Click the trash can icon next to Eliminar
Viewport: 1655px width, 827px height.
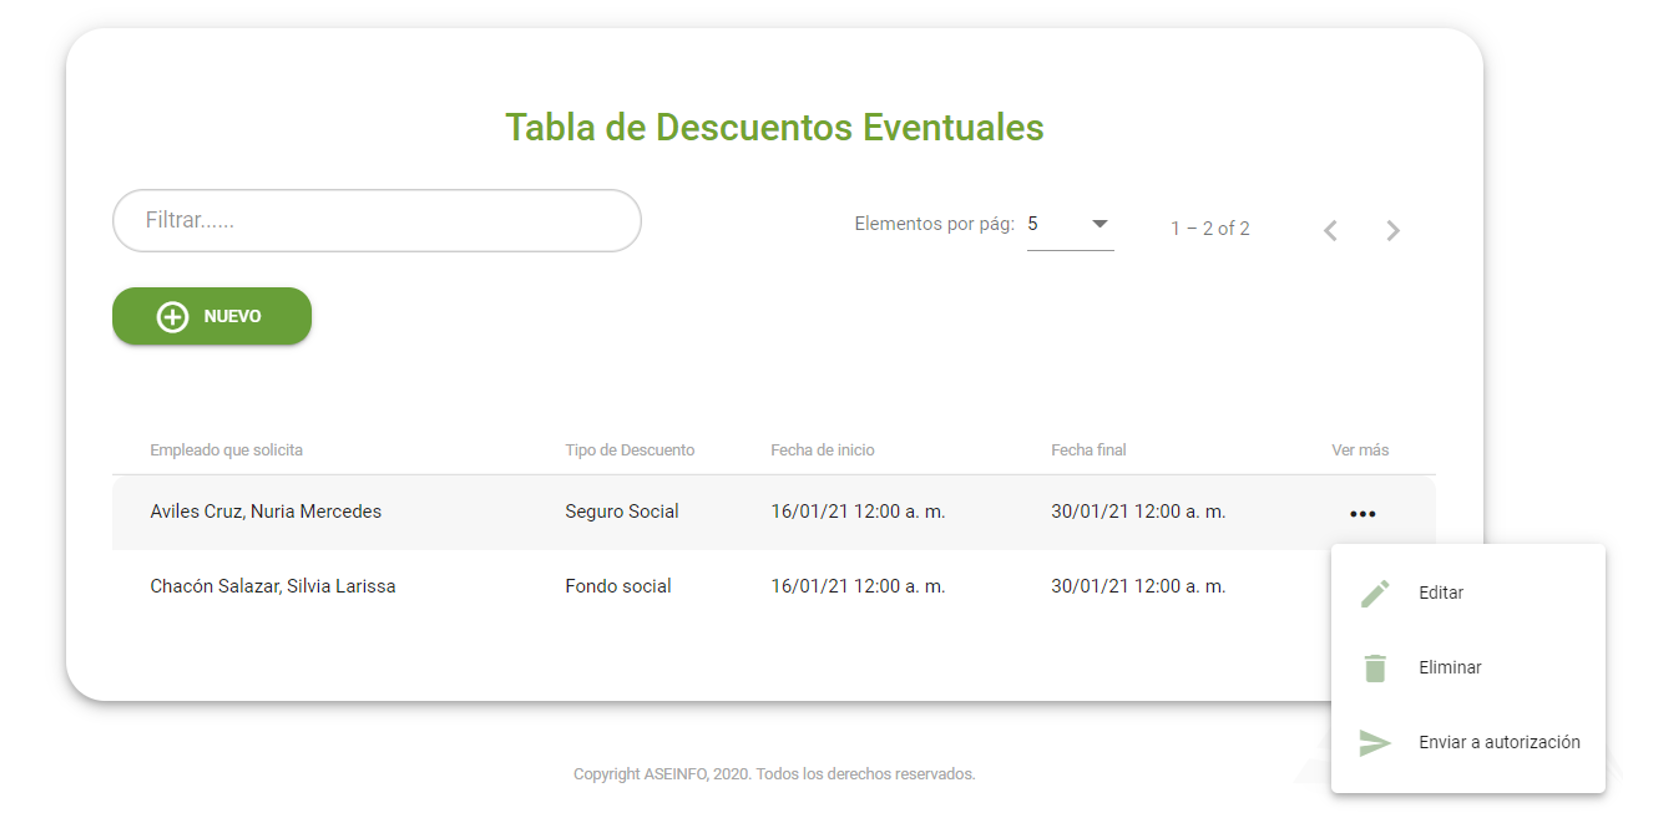pos(1375,668)
